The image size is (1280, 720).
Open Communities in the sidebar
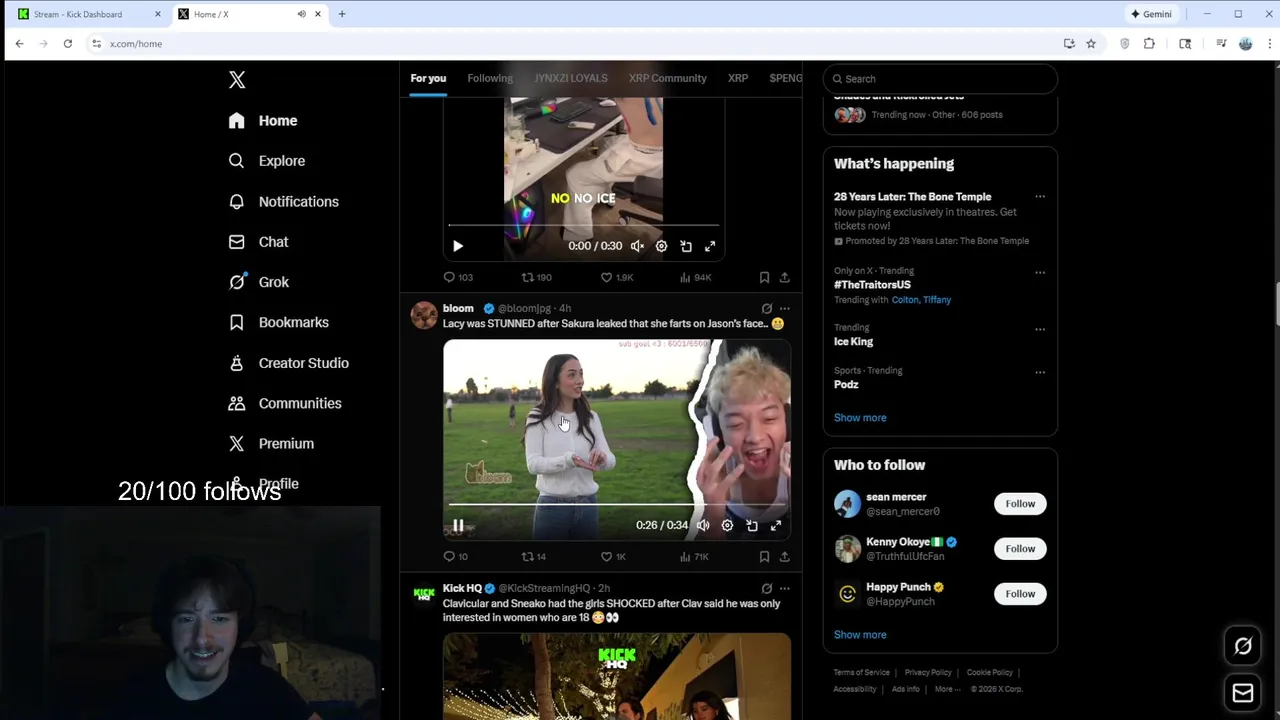click(285, 403)
